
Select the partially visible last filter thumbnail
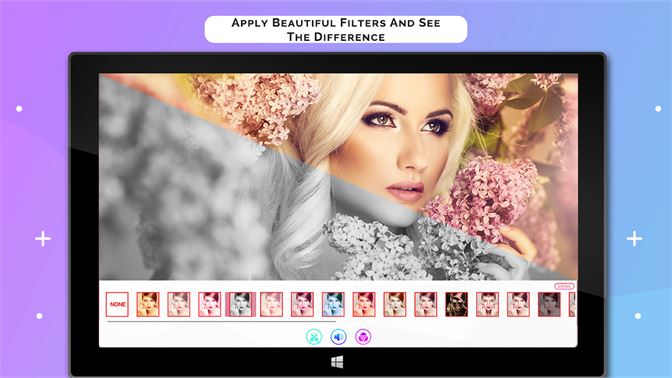(573, 304)
